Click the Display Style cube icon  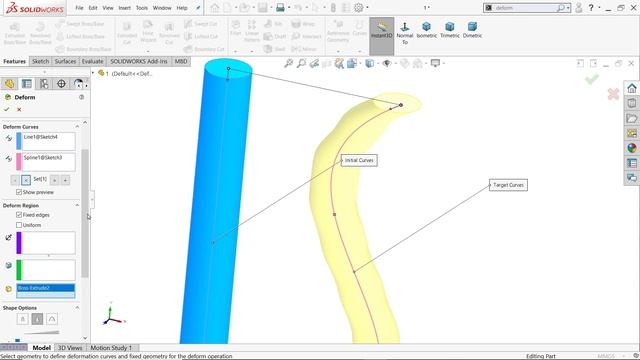point(369,63)
